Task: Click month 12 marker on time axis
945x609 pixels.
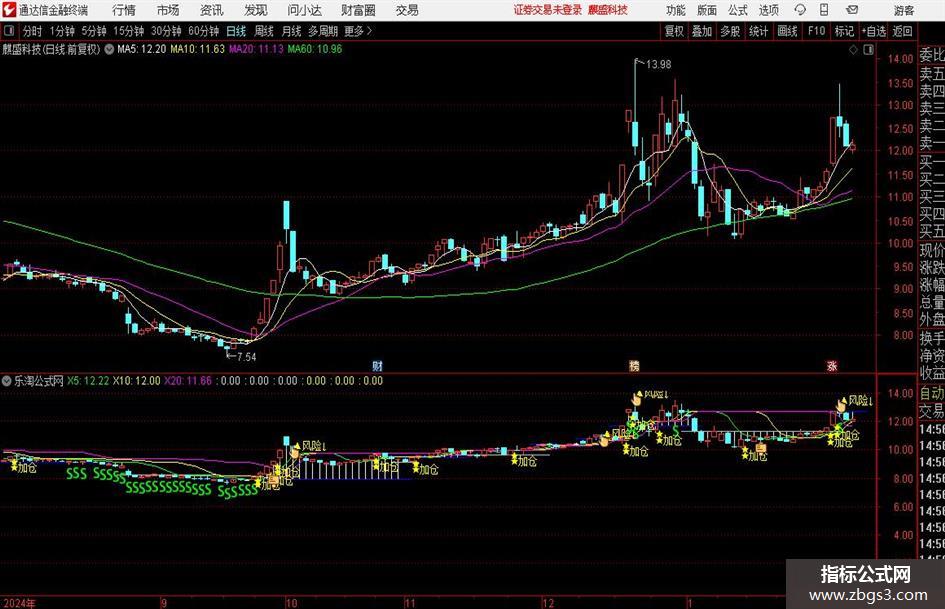Action: 547,603
